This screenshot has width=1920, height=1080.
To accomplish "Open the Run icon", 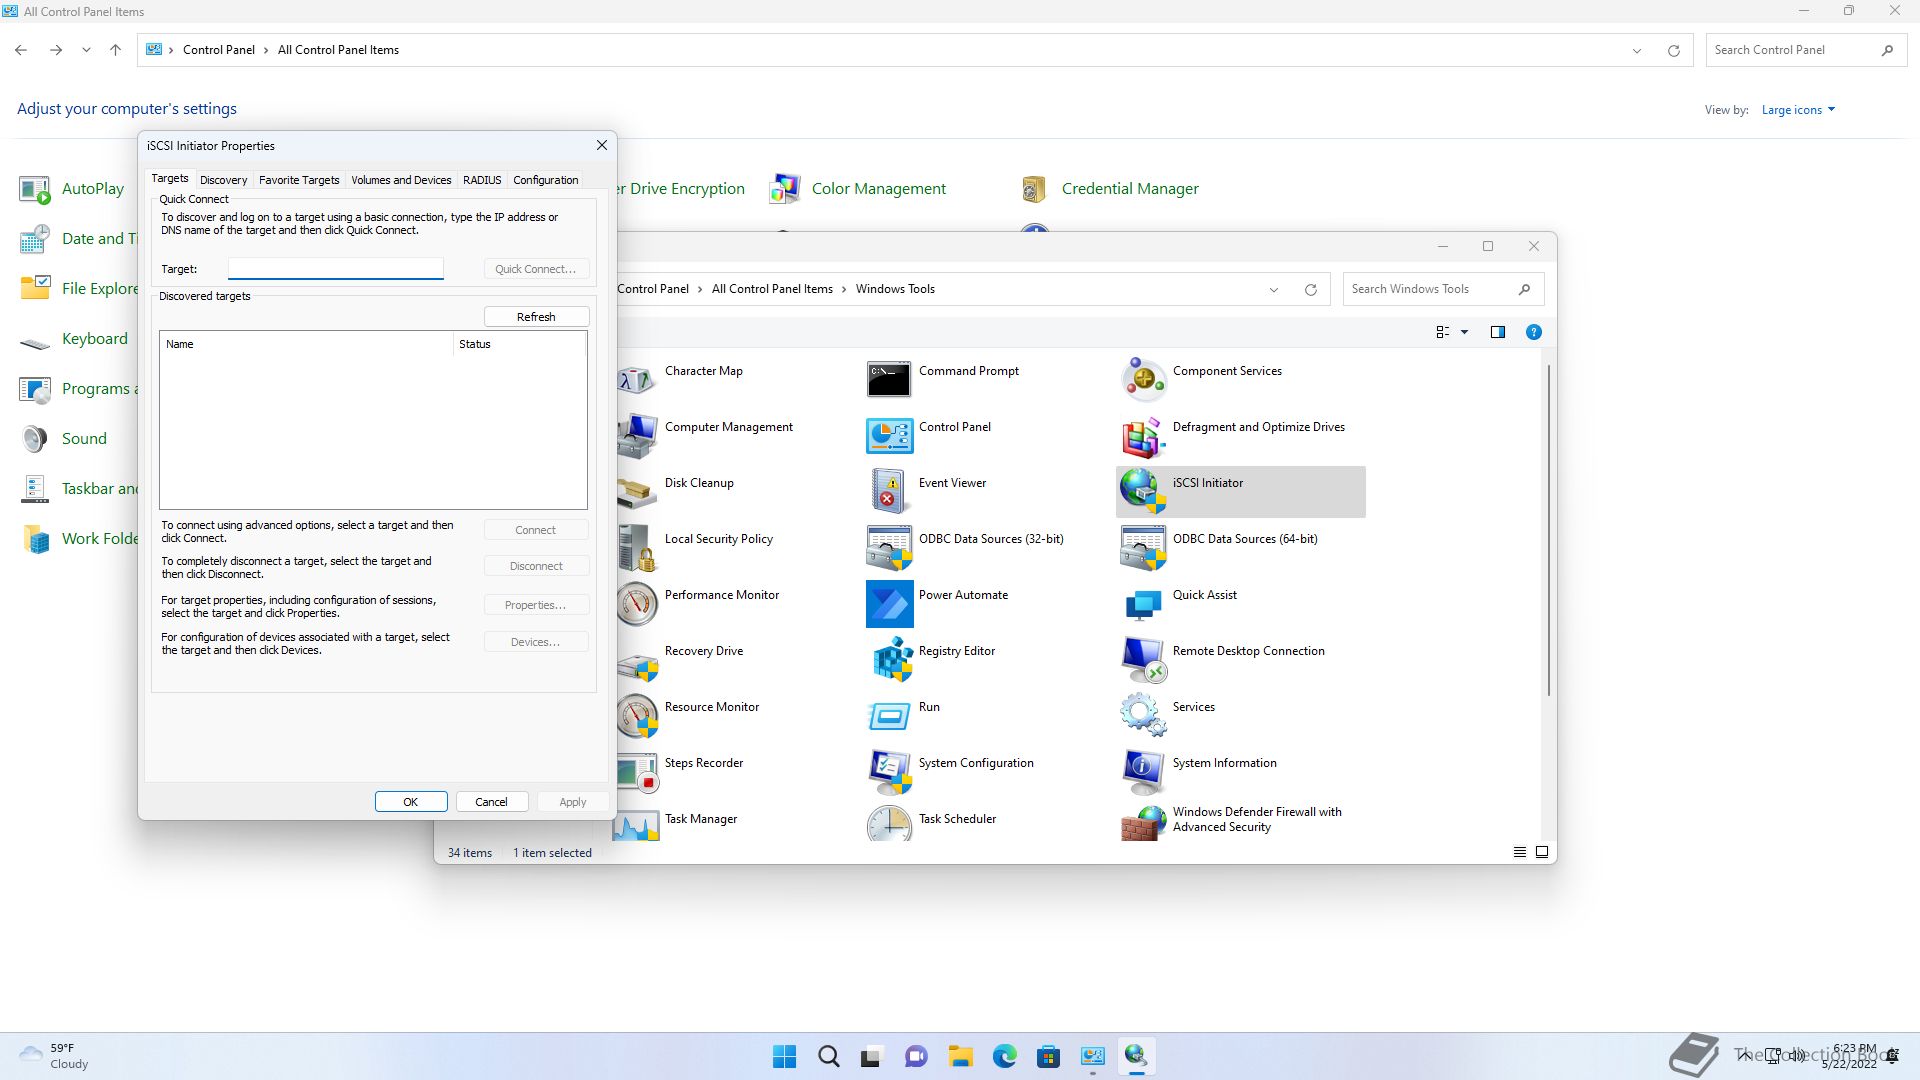I will pos(889,716).
